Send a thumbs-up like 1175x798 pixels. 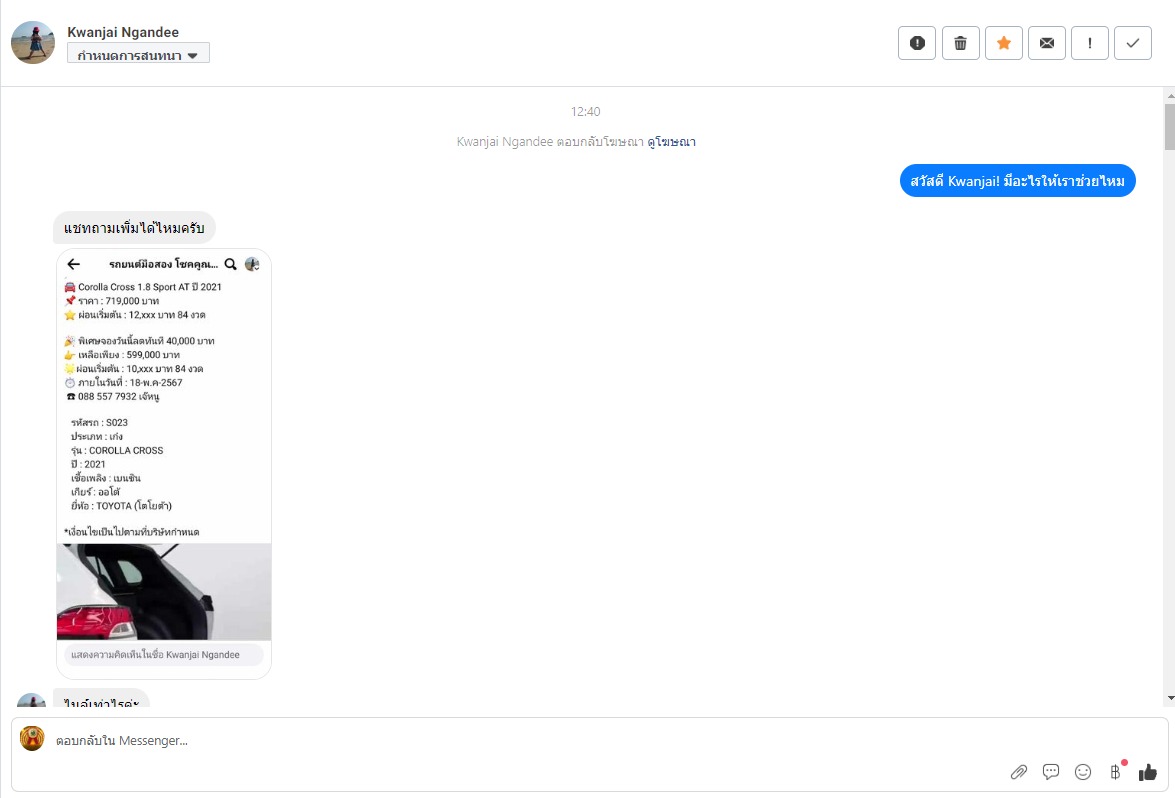1147,772
